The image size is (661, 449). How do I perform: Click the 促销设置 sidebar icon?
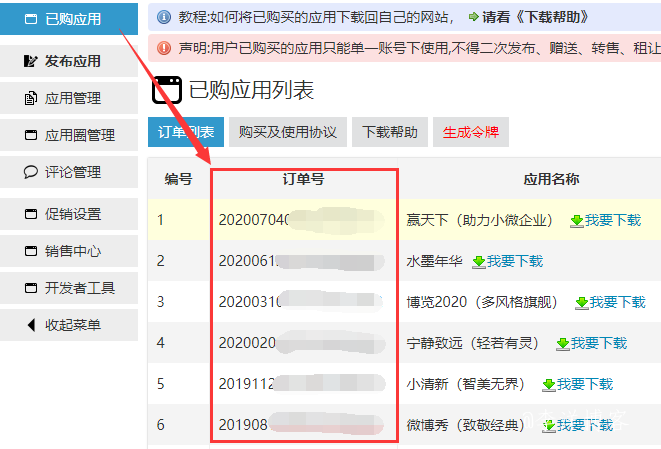29,214
